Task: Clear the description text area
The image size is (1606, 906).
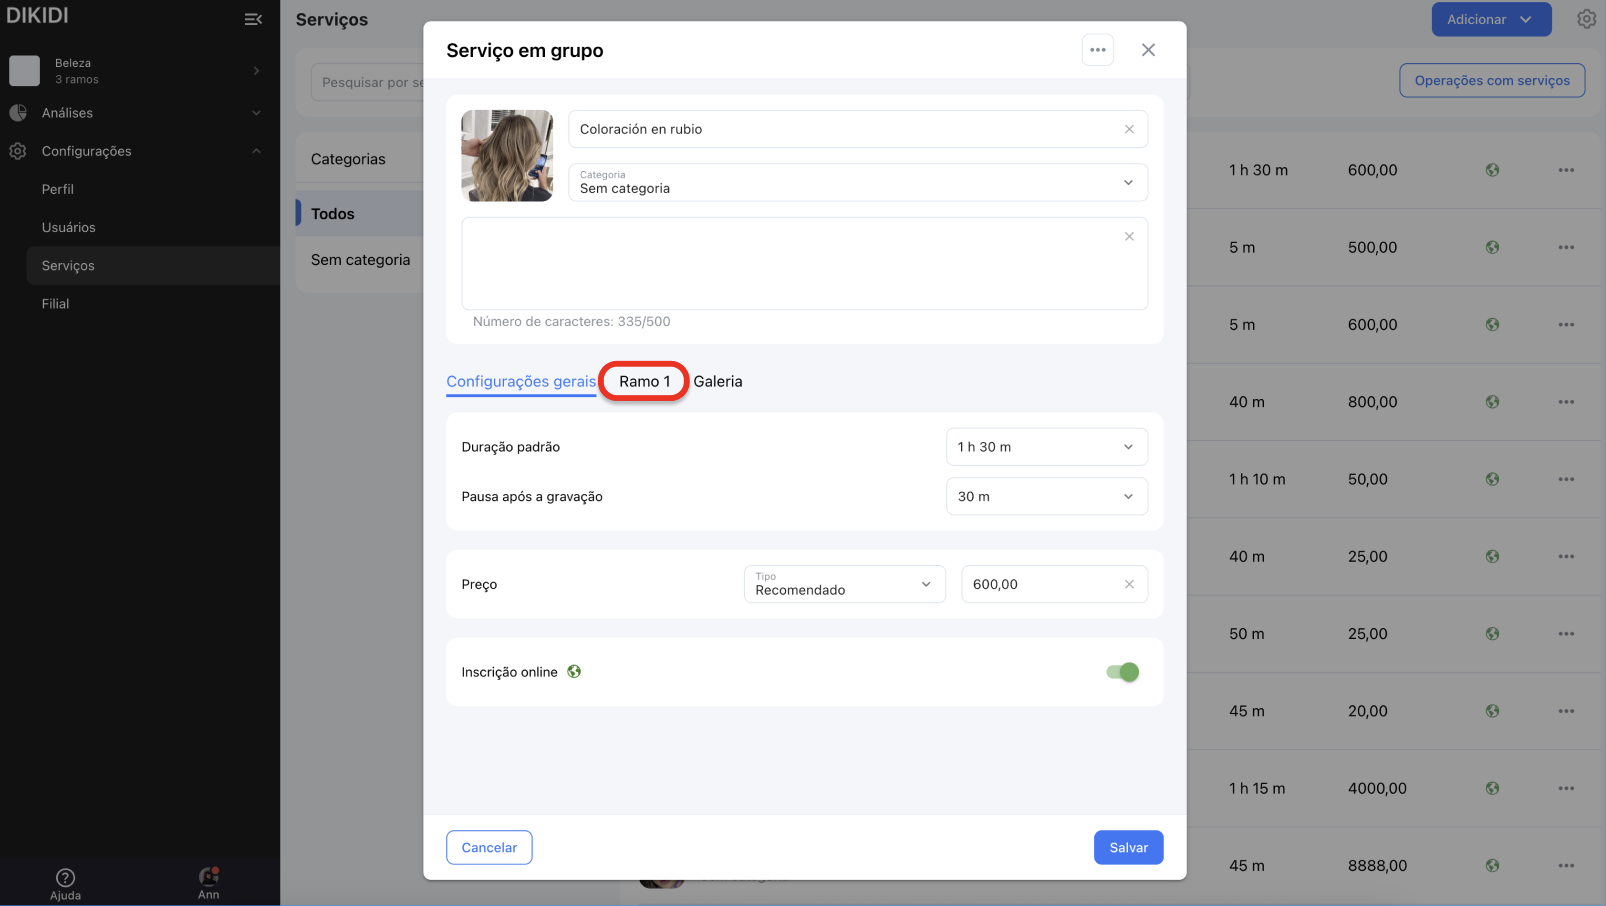Action: [x=1129, y=237]
